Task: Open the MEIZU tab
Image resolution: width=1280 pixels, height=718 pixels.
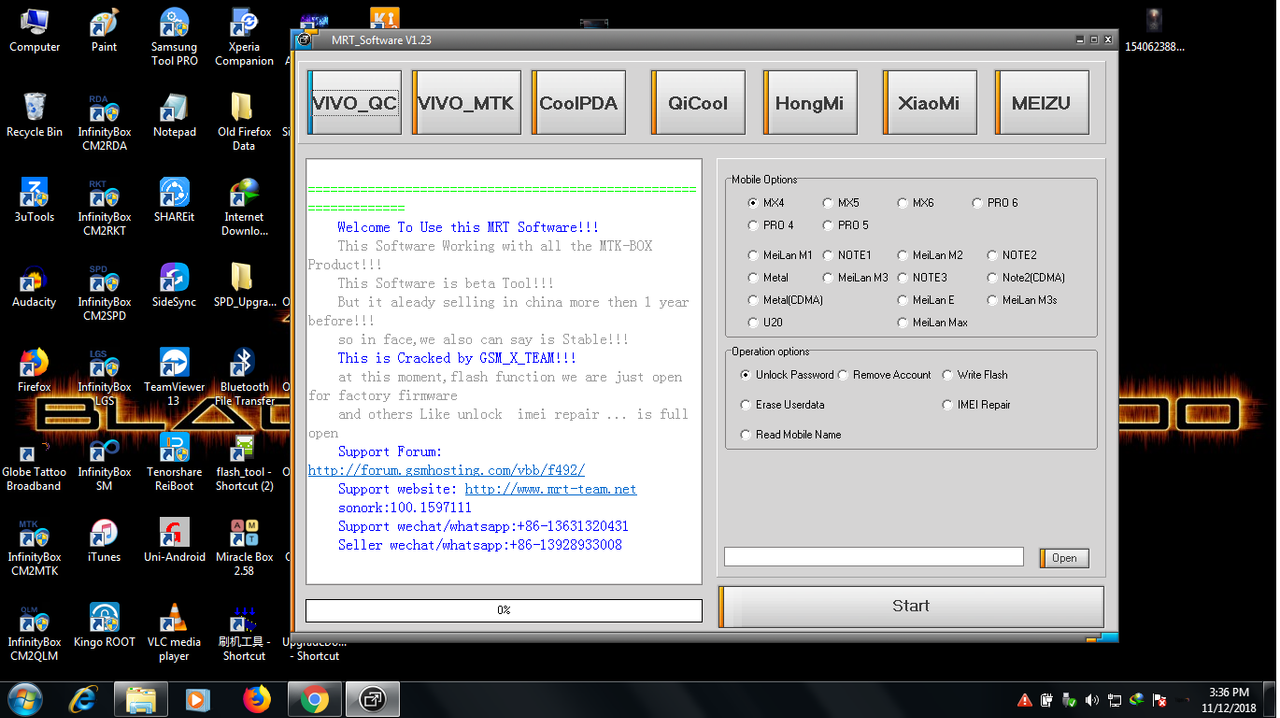Action: 1040,103
